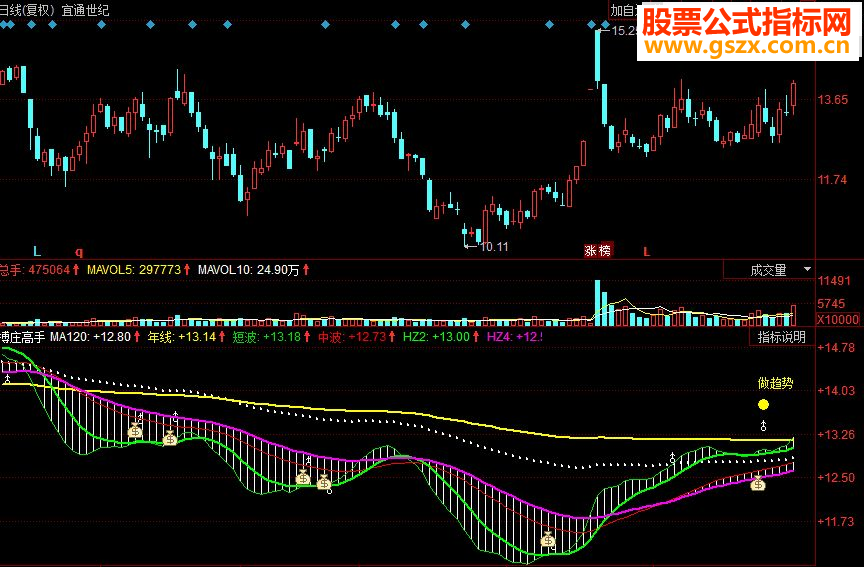The height and width of the screenshot is (567, 864).
Task: Click the cyan L marker below the chart
Action: point(37,252)
